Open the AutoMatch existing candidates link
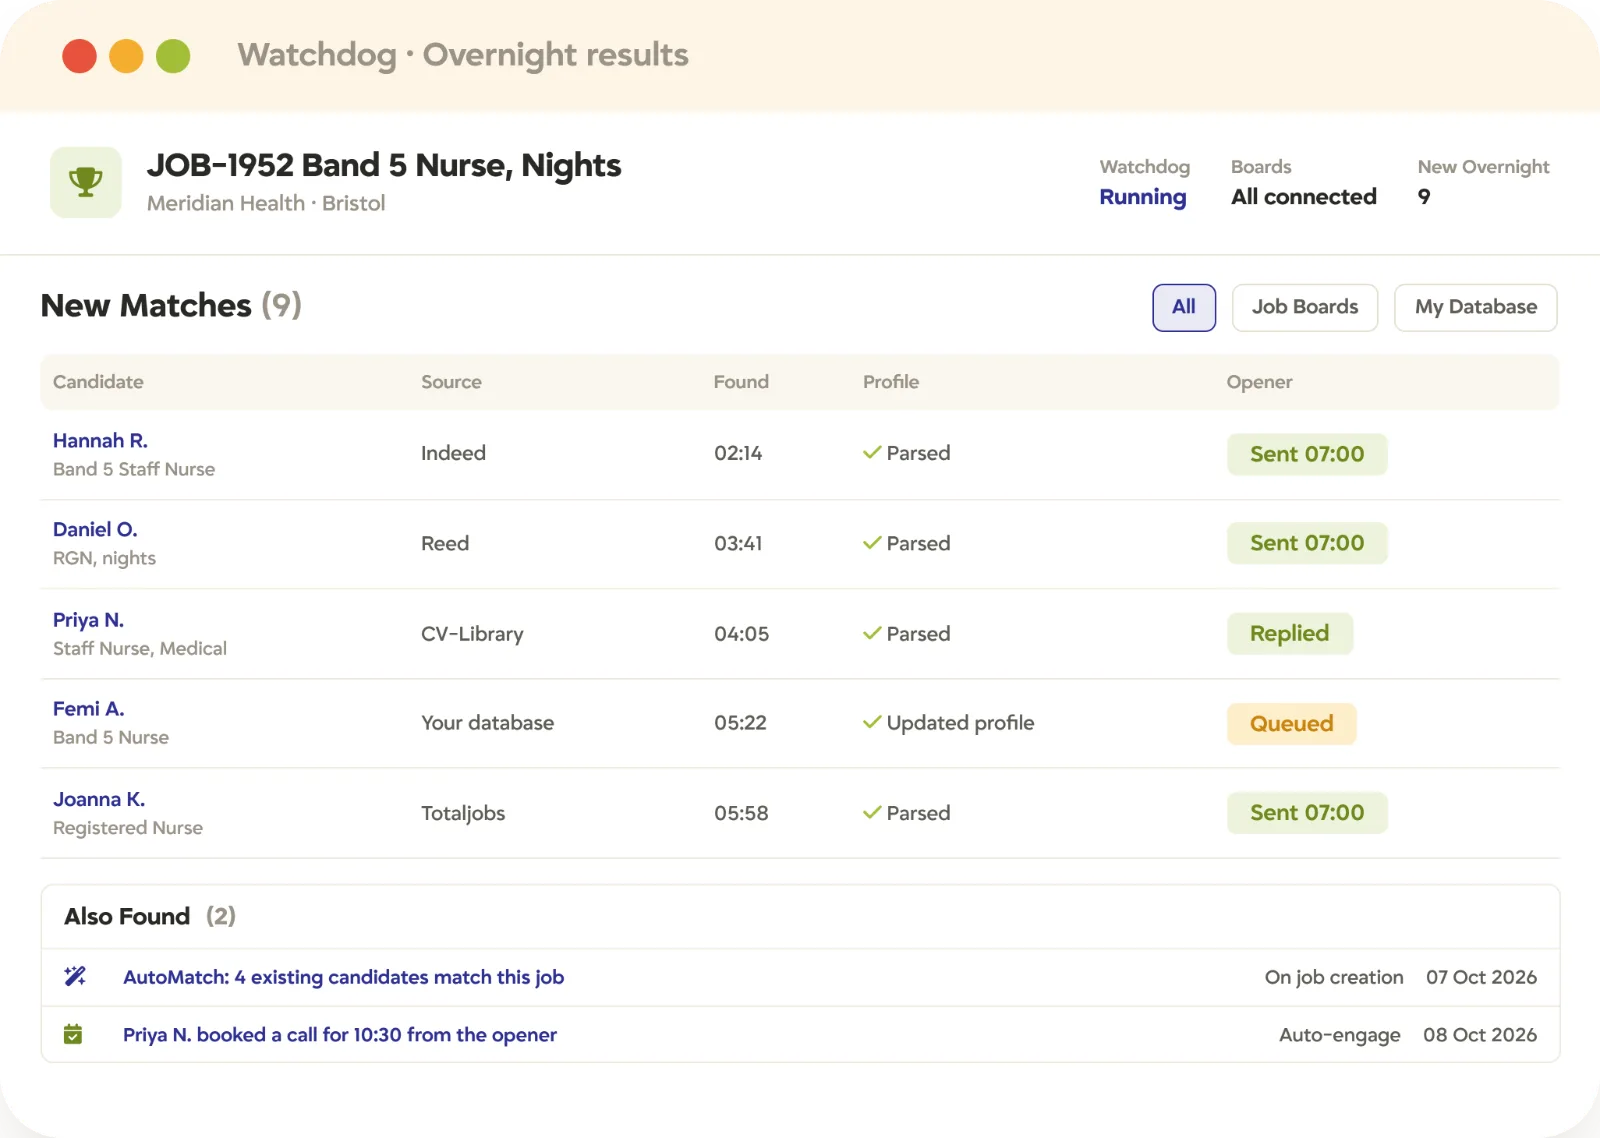The image size is (1600, 1138). 343,977
